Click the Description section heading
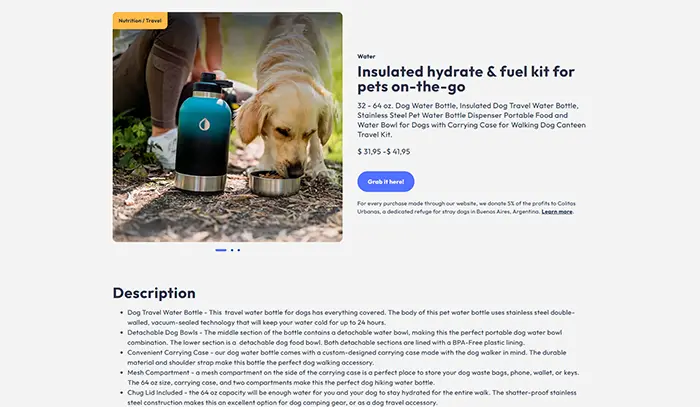 click(154, 293)
